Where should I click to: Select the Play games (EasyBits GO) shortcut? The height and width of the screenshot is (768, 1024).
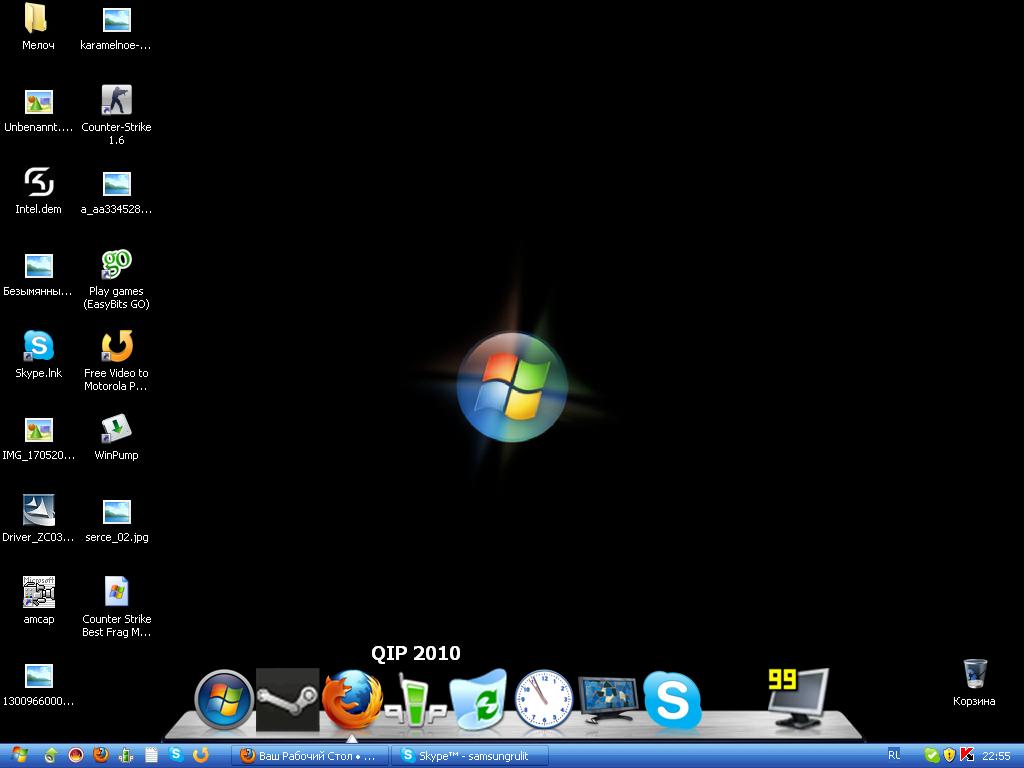[116, 280]
